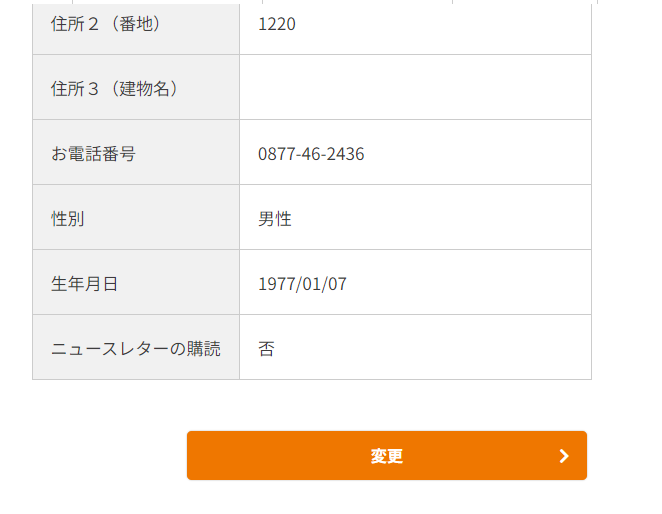Click the newsletter value 否
This screenshot has width=662, height=514.
pos(266,349)
